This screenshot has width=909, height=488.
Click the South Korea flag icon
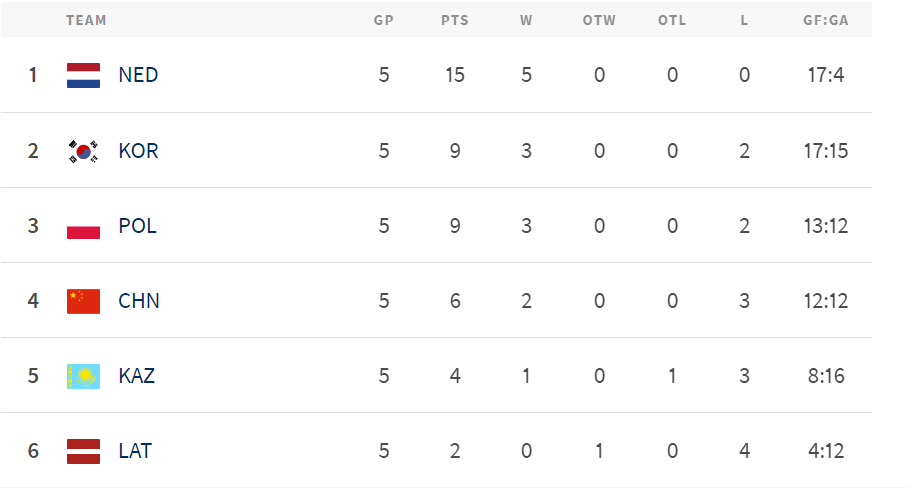83,151
